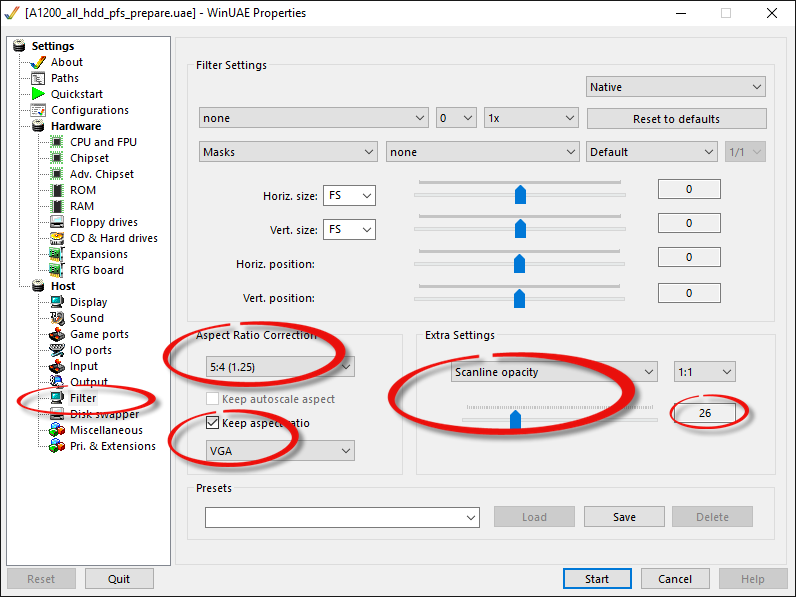The width and height of the screenshot is (796, 597).
Task: Click the Reset to defaults button
Action: point(676,119)
